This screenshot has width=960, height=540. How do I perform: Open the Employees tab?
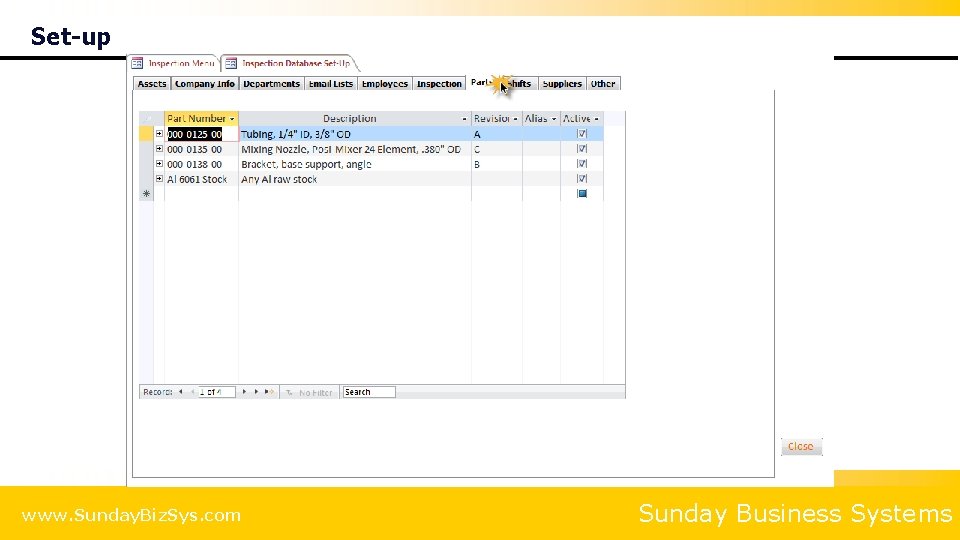coord(384,84)
